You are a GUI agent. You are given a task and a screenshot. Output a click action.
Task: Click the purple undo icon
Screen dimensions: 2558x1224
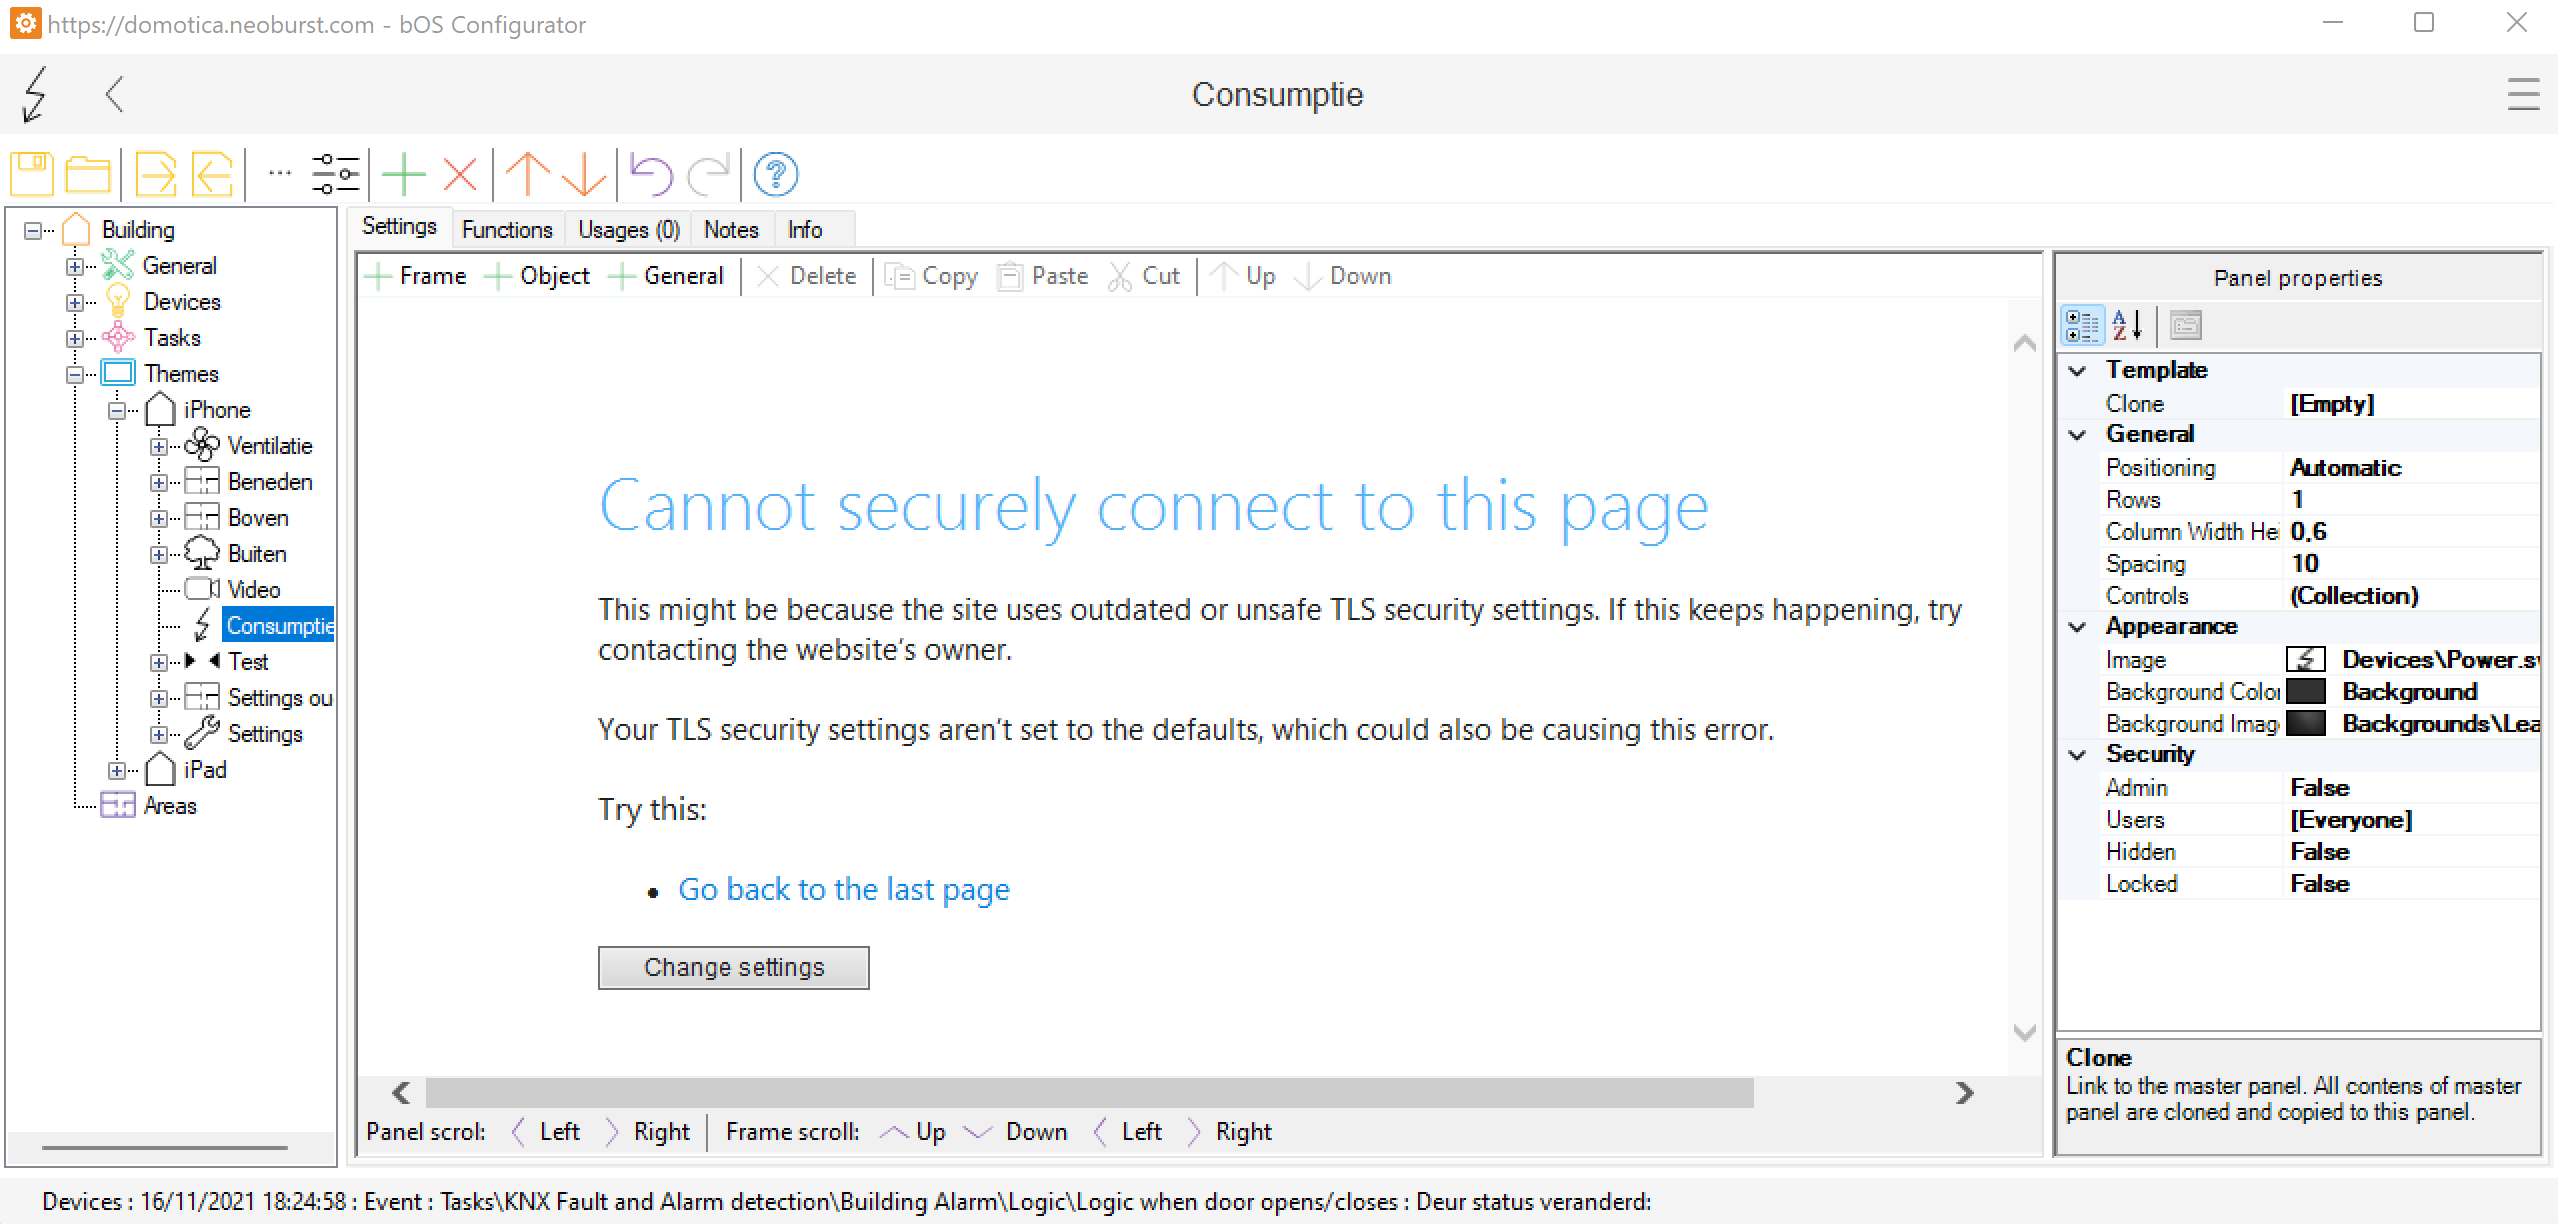pyautogui.click(x=652, y=174)
